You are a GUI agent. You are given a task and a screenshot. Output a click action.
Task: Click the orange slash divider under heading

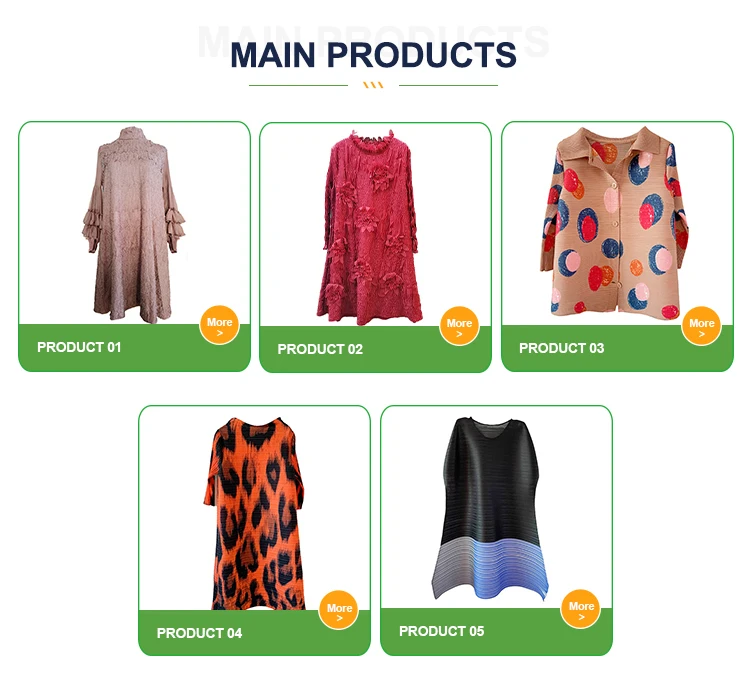[x=374, y=85]
